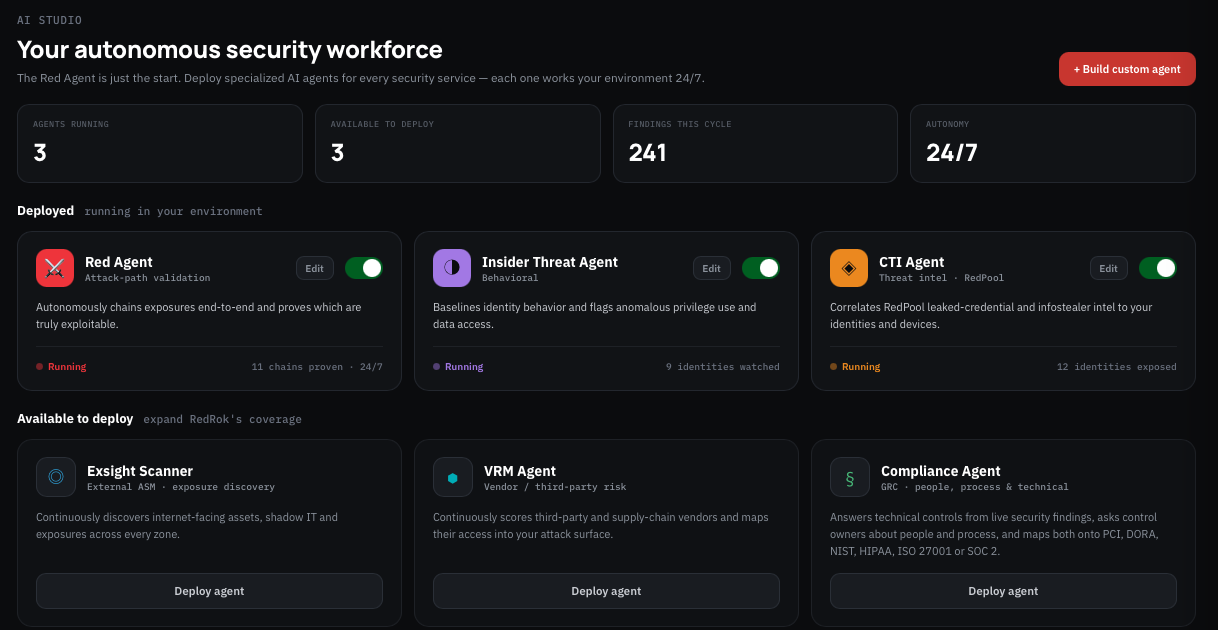This screenshot has height=630, width=1218.
Task: Click the orange Running status dot for CTI Agent
Action: (834, 367)
